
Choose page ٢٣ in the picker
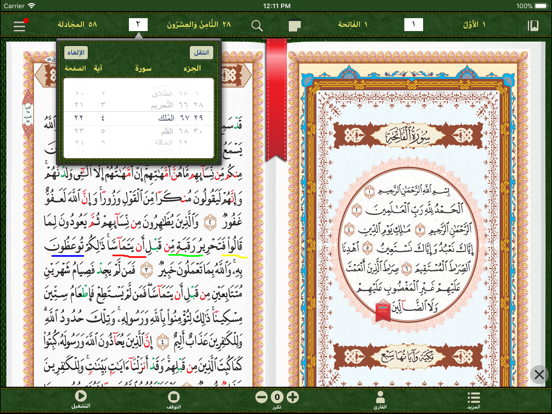point(79,131)
